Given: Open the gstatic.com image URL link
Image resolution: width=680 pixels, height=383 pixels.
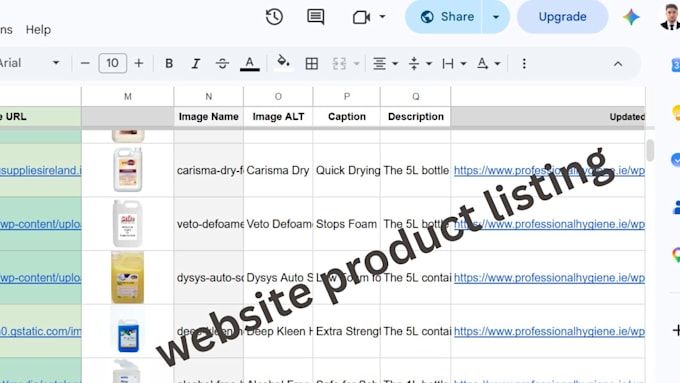Looking at the screenshot, I should point(40,331).
